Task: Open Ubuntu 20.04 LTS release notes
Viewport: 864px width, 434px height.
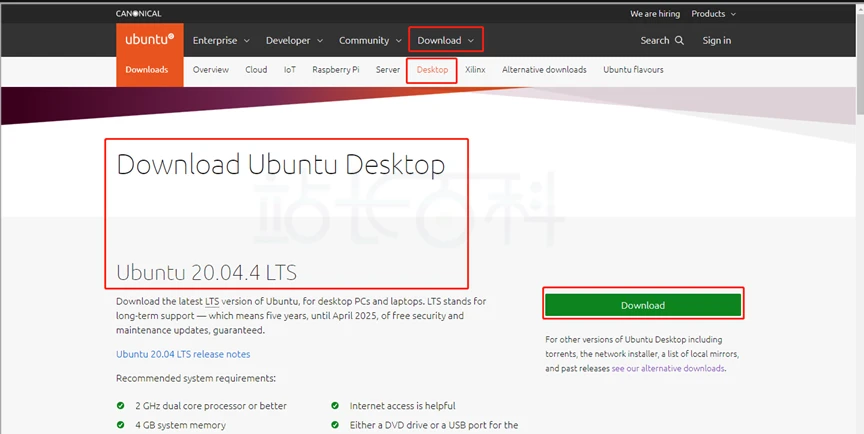Action: (x=183, y=354)
